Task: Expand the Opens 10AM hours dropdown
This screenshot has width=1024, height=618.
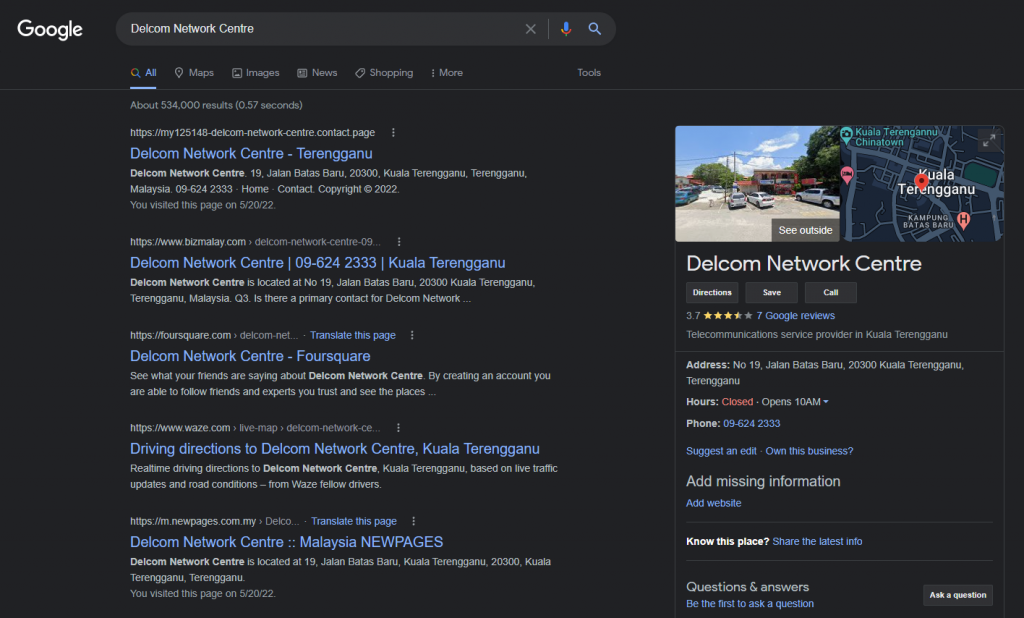Action: click(826, 402)
